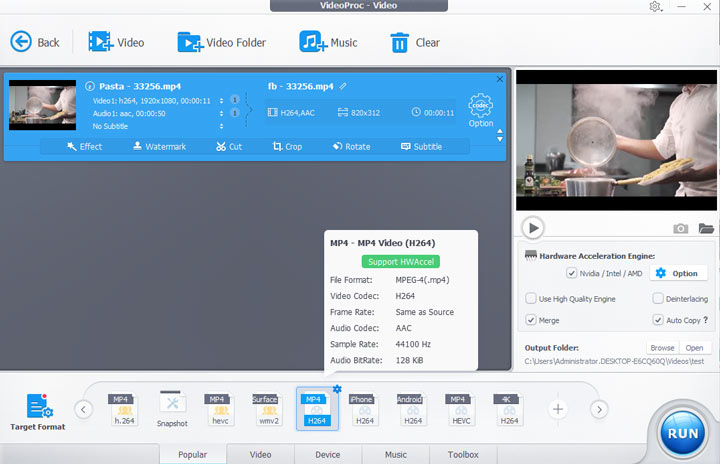This screenshot has width=720, height=464.
Task: Expand Video1 track selector
Action: click(221, 101)
